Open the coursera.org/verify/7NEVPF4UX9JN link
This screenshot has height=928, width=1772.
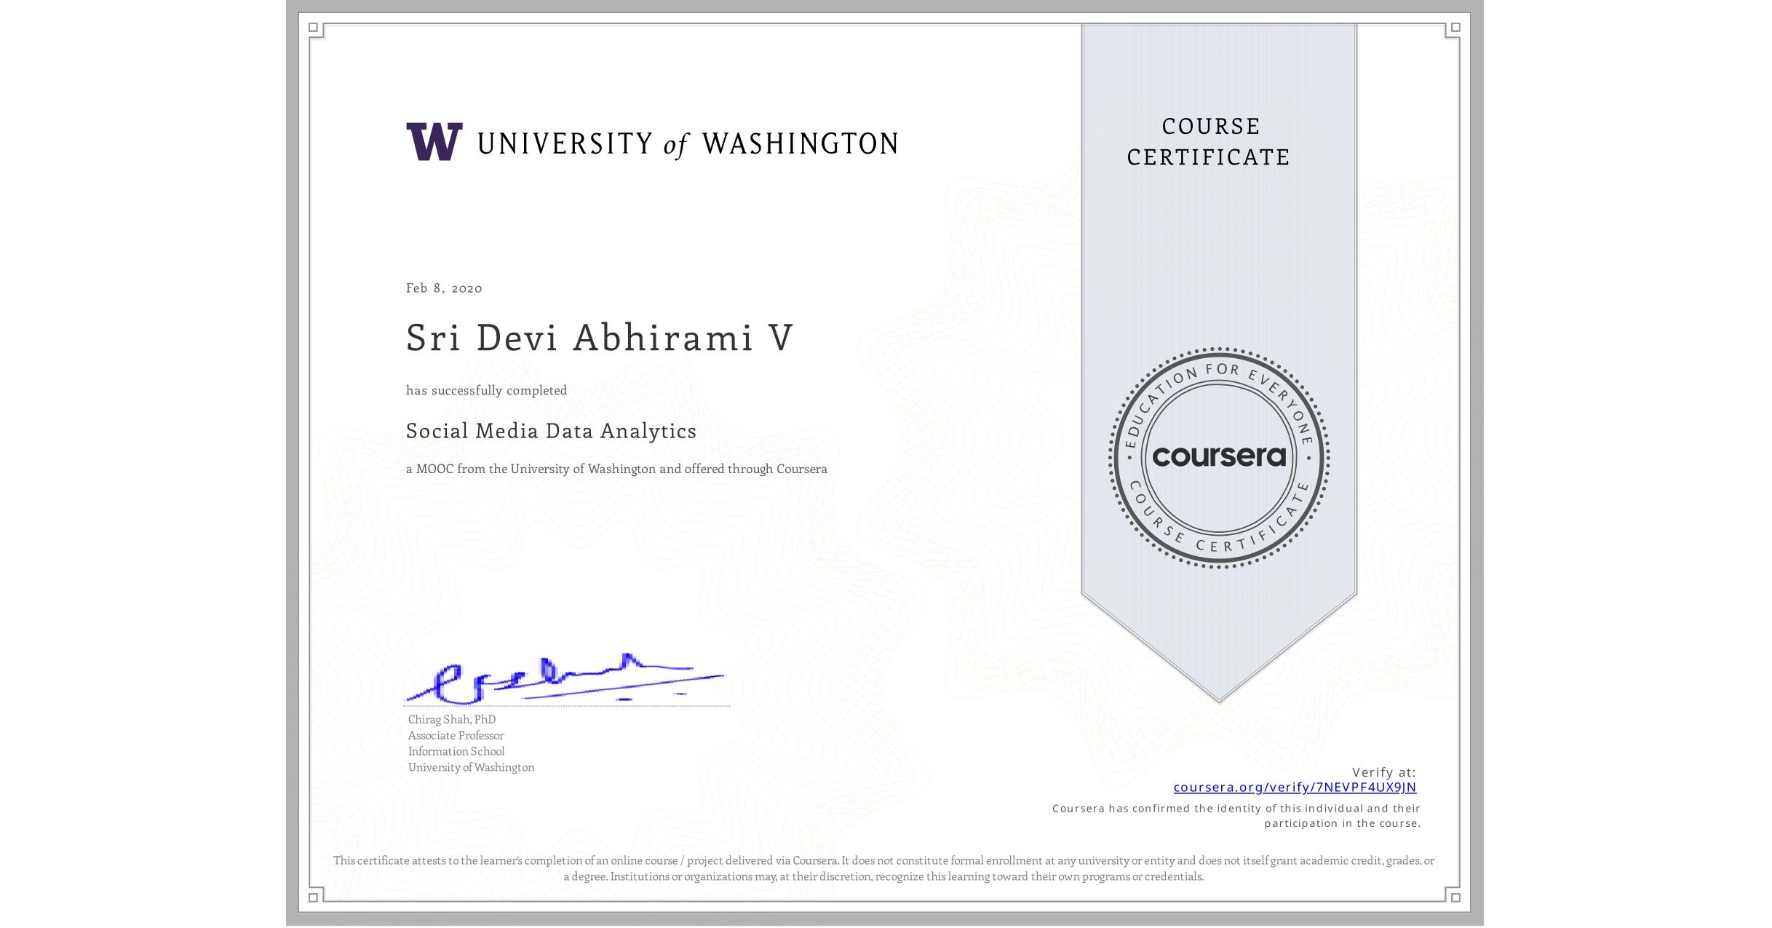point(1293,787)
